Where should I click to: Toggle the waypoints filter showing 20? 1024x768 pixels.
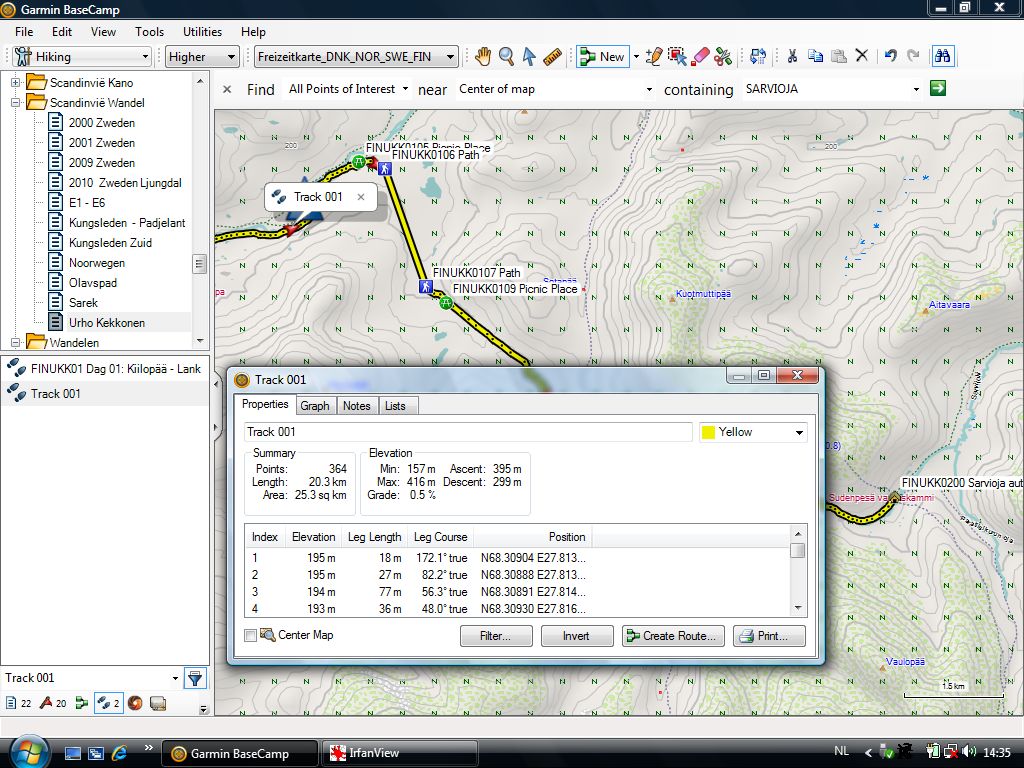click(52, 703)
